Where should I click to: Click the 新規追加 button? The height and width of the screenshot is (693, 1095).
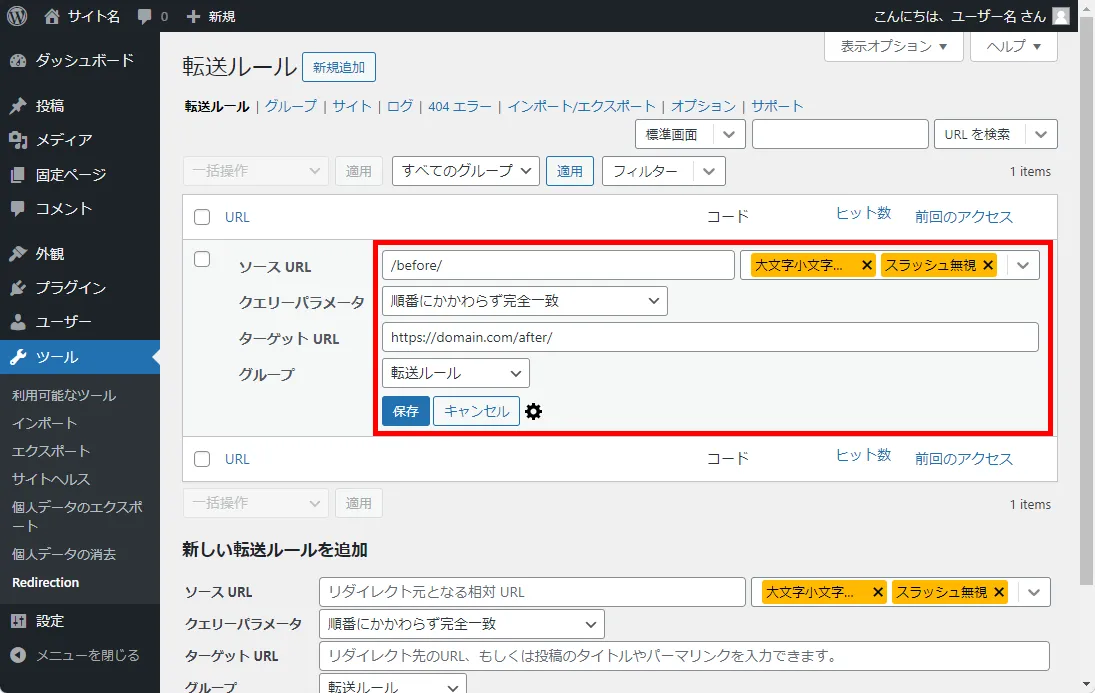339,66
